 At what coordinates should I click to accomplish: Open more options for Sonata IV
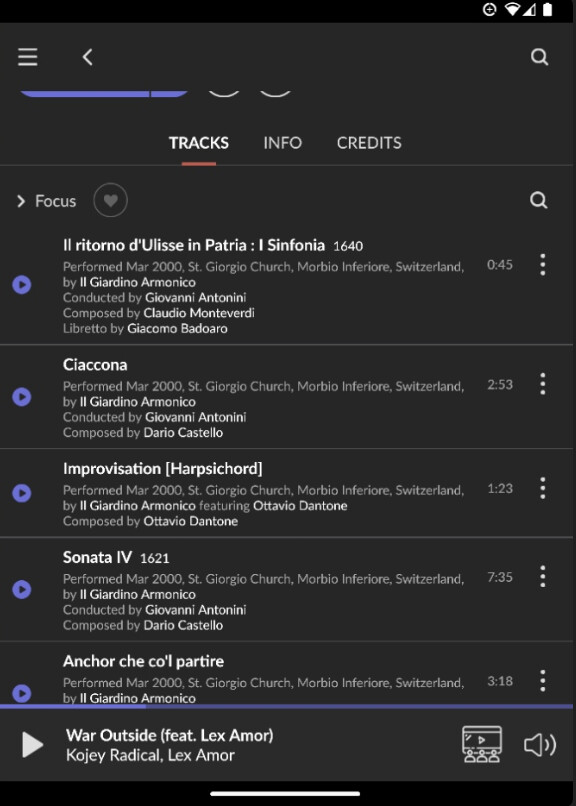pos(543,577)
